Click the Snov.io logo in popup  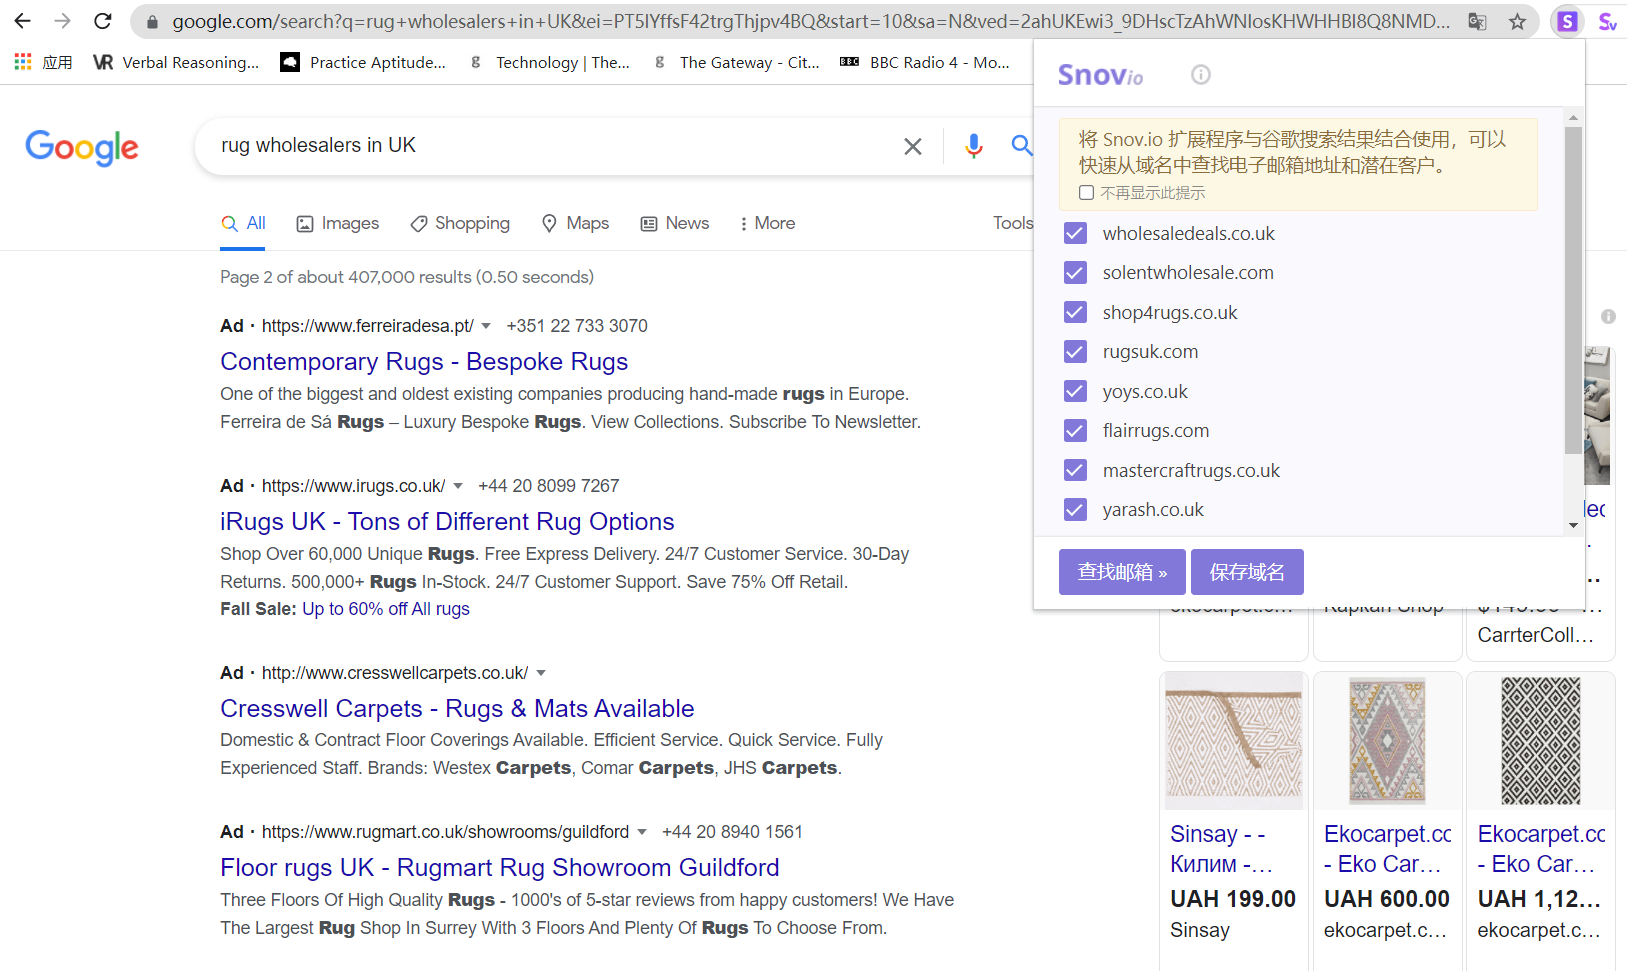(1100, 75)
